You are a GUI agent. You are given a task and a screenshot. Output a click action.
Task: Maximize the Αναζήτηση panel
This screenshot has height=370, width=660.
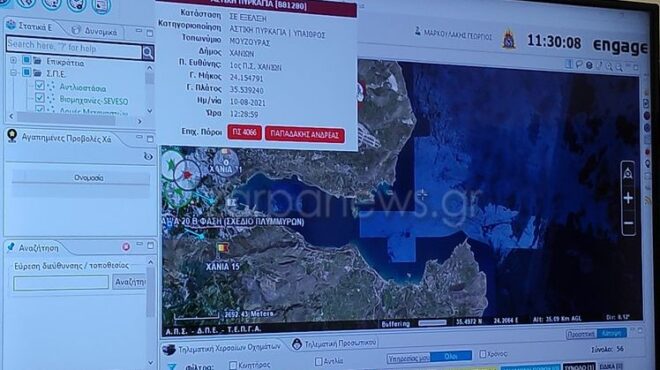coord(150,245)
